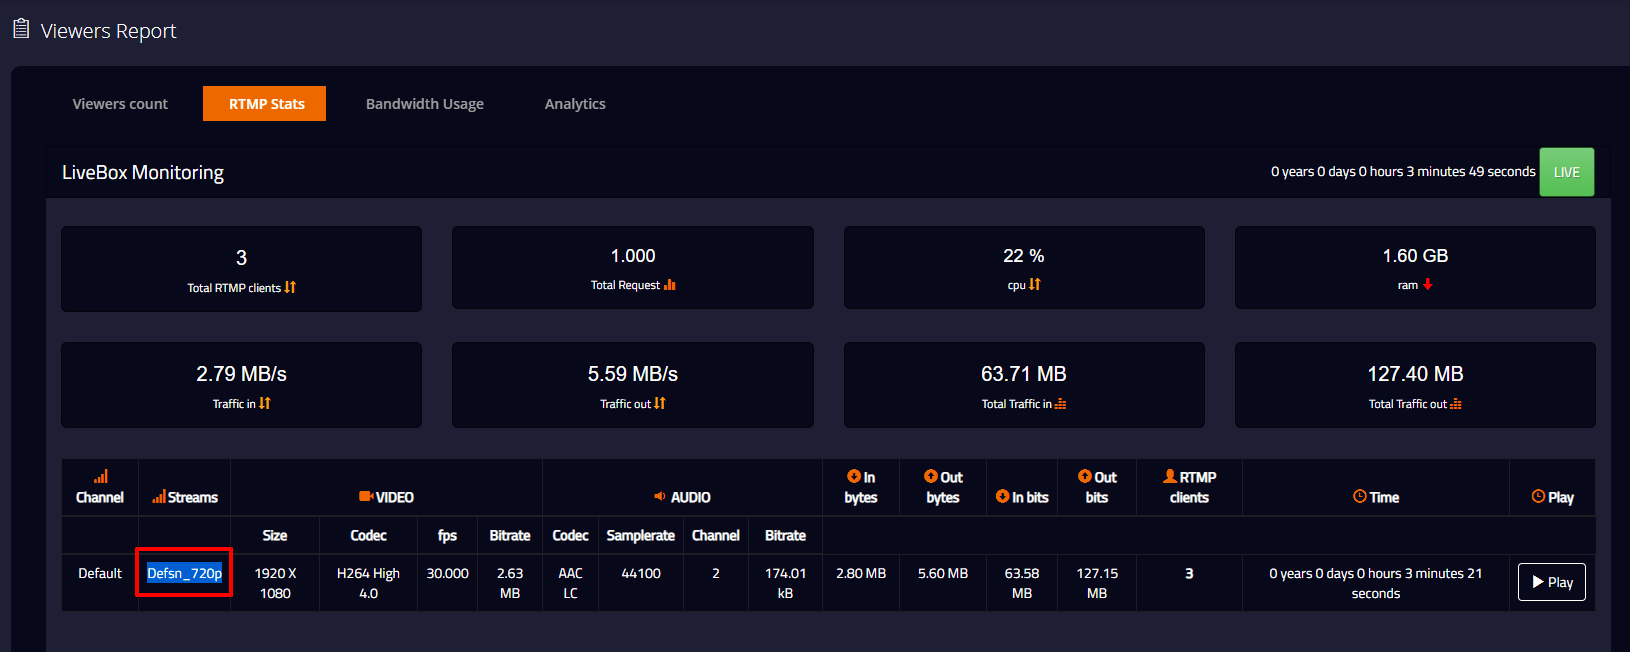Click the 1920 X 1080 size cell

275,583
